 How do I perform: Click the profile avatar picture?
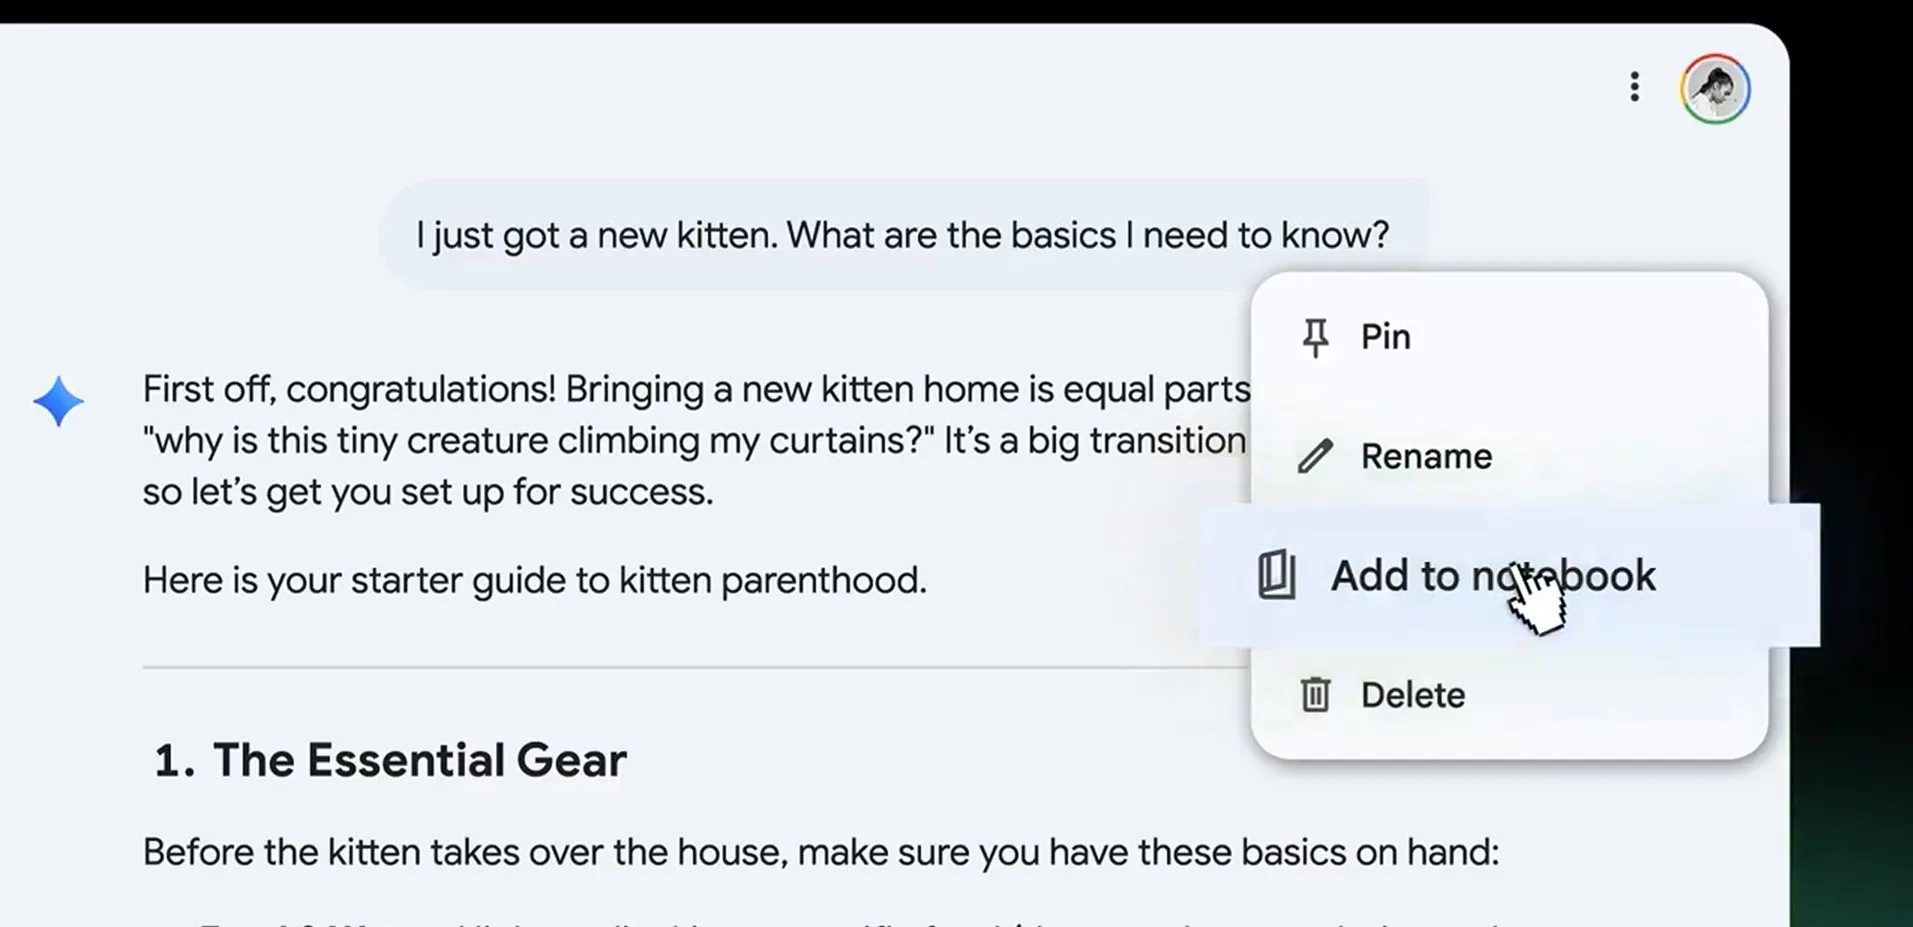click(1715, 89)
